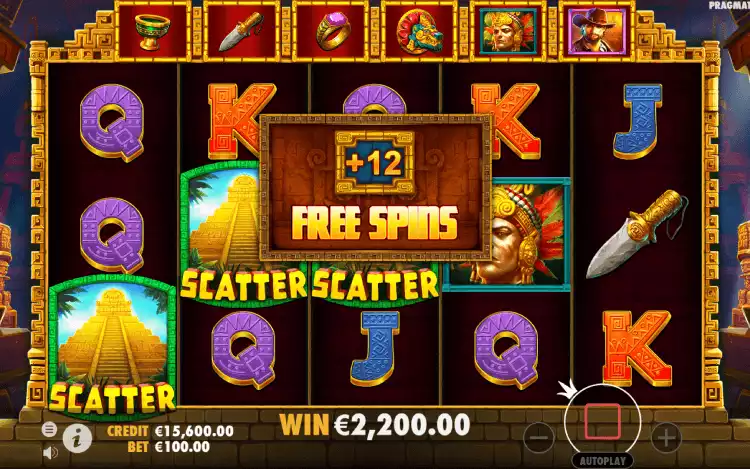Click the Aztec warrior symbol on fourth reel
The width and height of the screenshot is (750, 469).
(509, 234)
